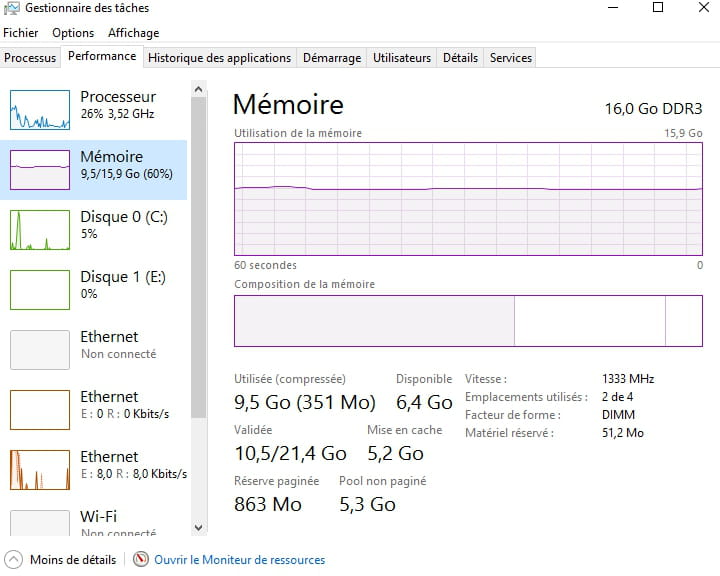This screenshot has height=576, width=720.
Task: Select the Disque 0 (C:) graph thumbnail
Action: [40, 230]
